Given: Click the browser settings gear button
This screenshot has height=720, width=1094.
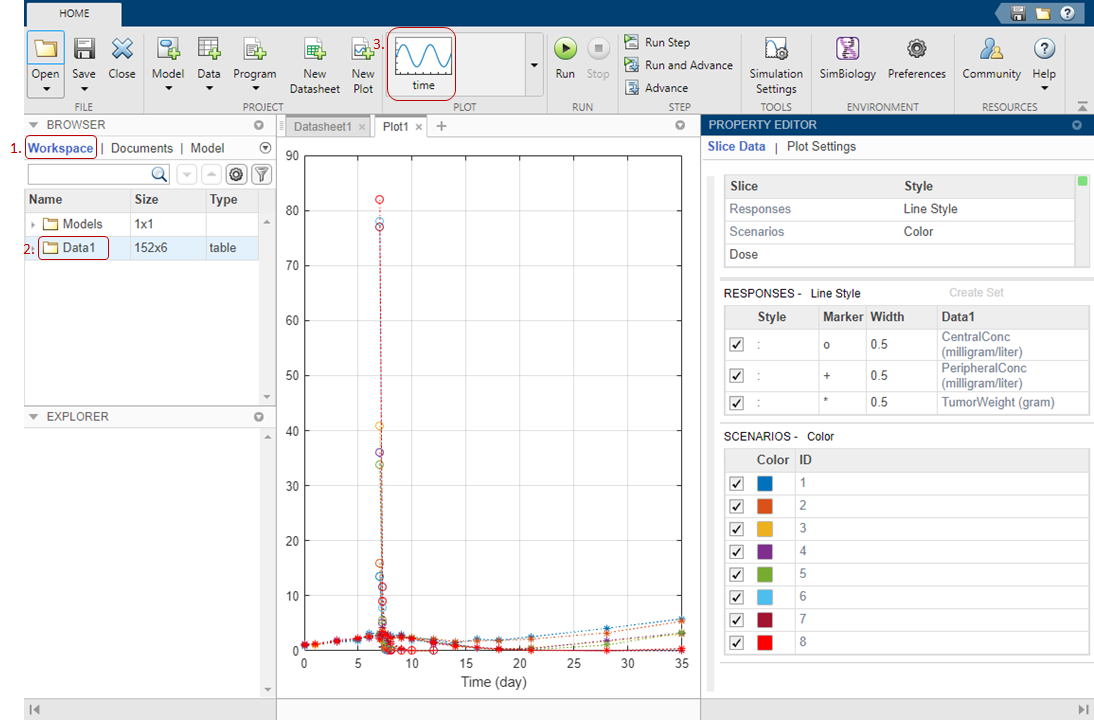Looking at the screenshot, I should [237, 174].
